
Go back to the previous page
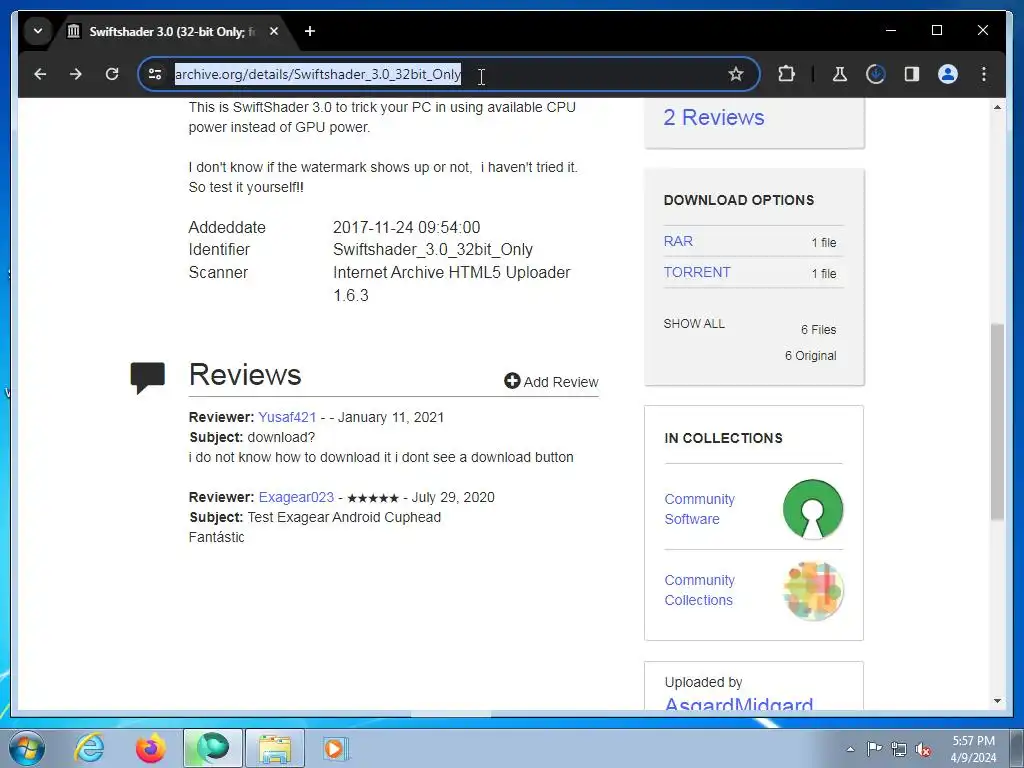coord(40,74)
